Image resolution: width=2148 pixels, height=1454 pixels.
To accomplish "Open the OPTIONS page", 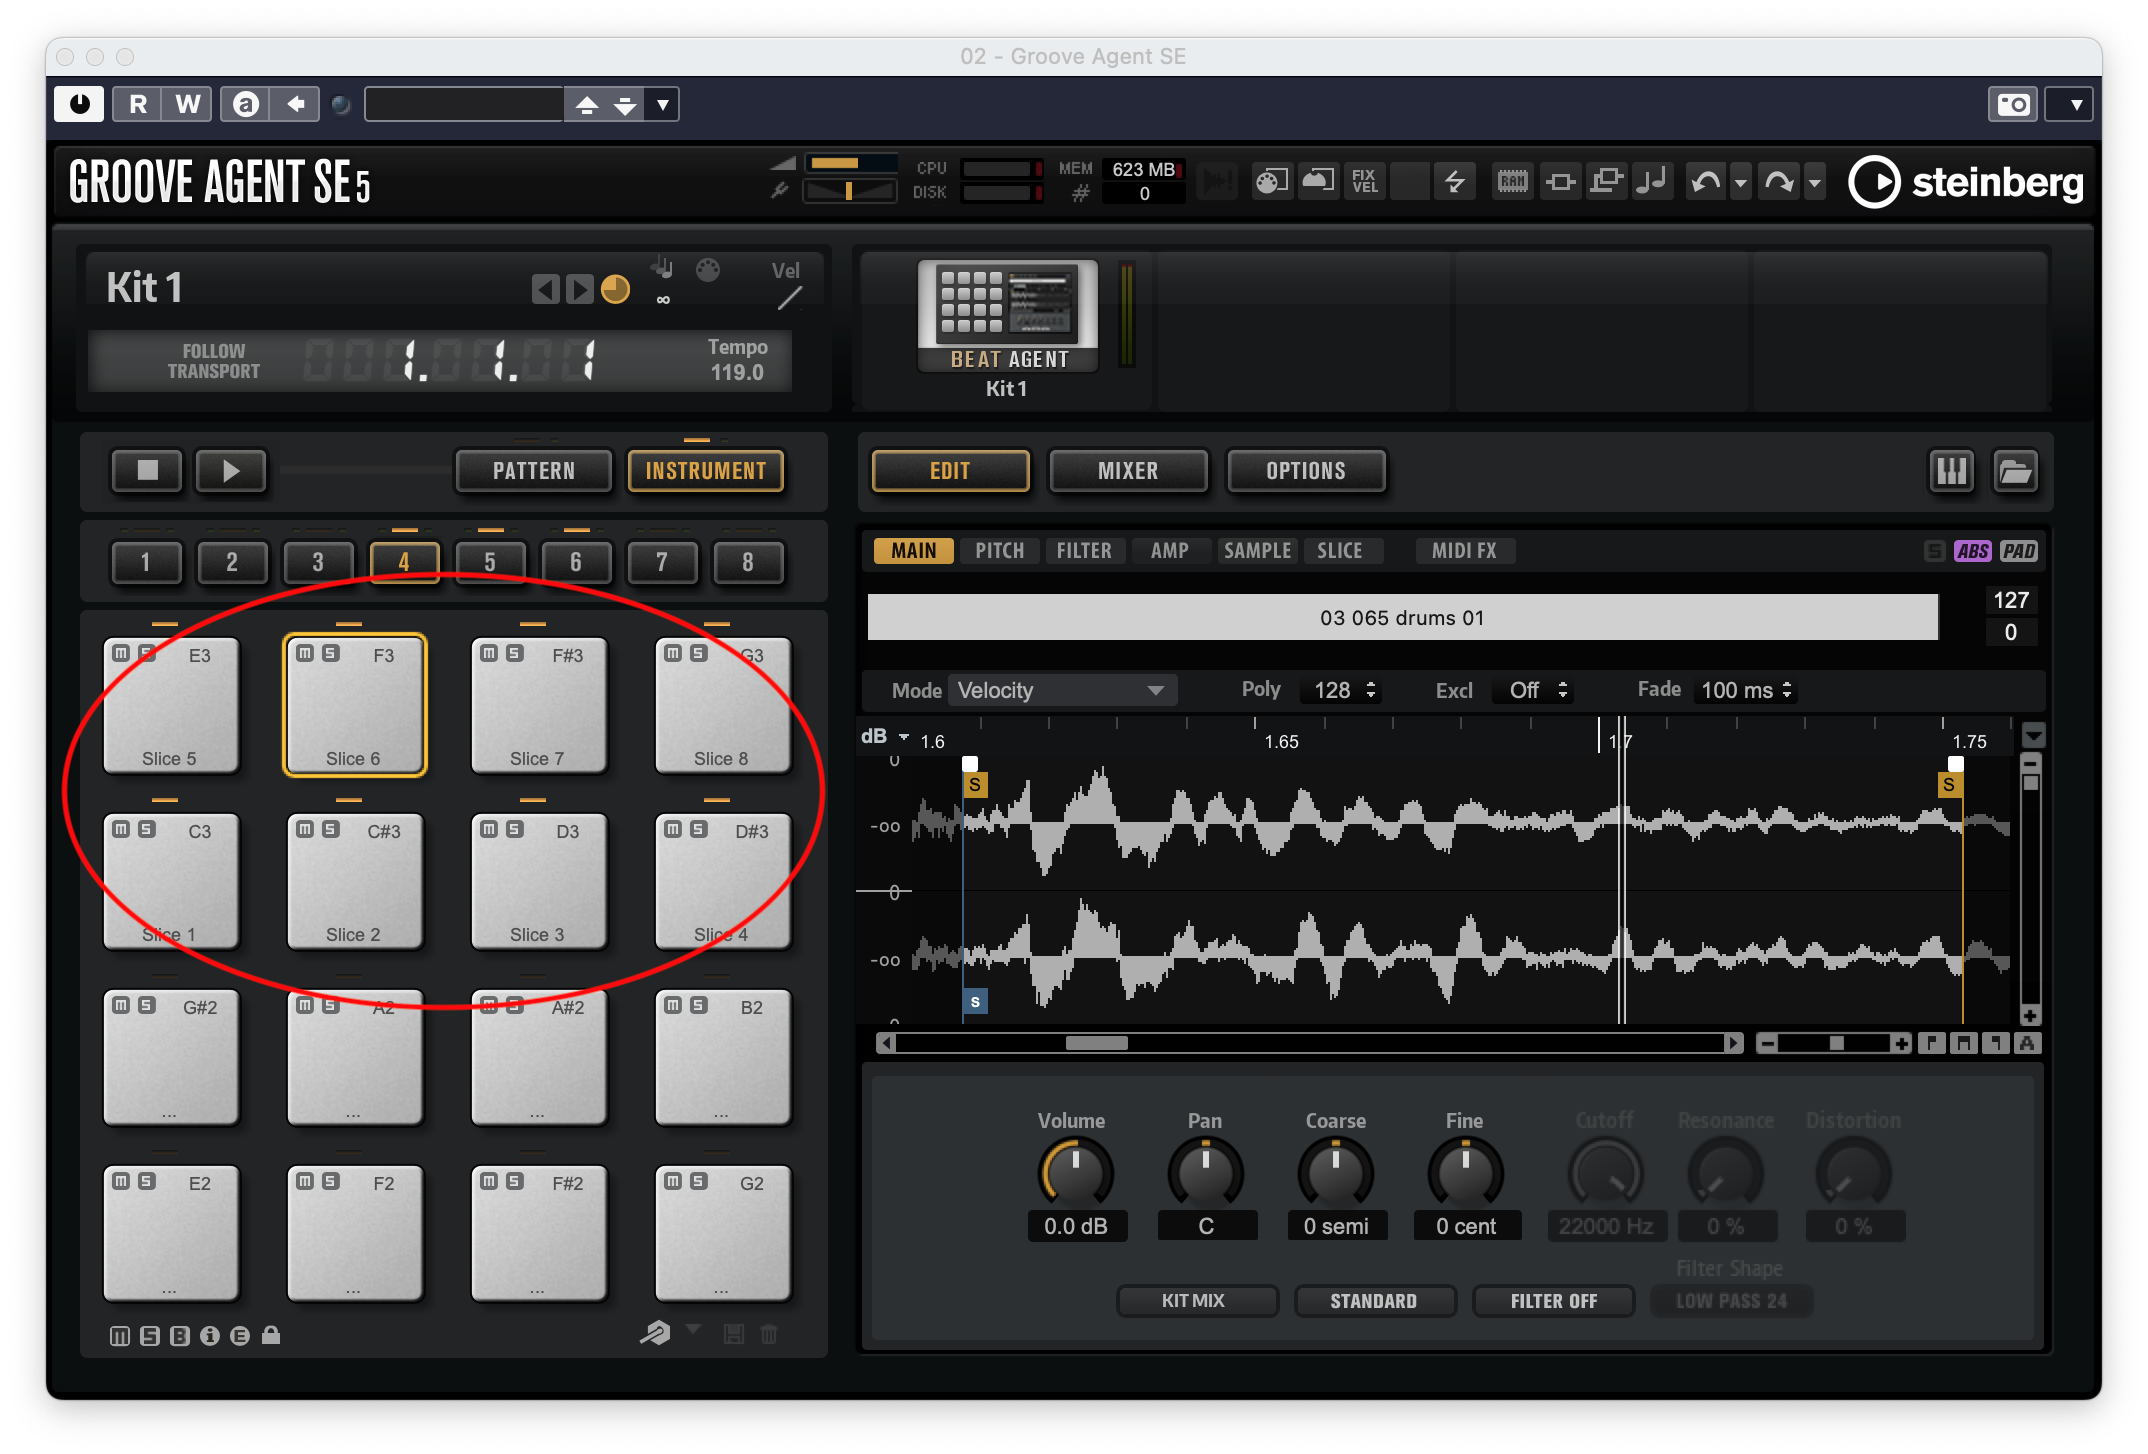I will pos(1306,471).
